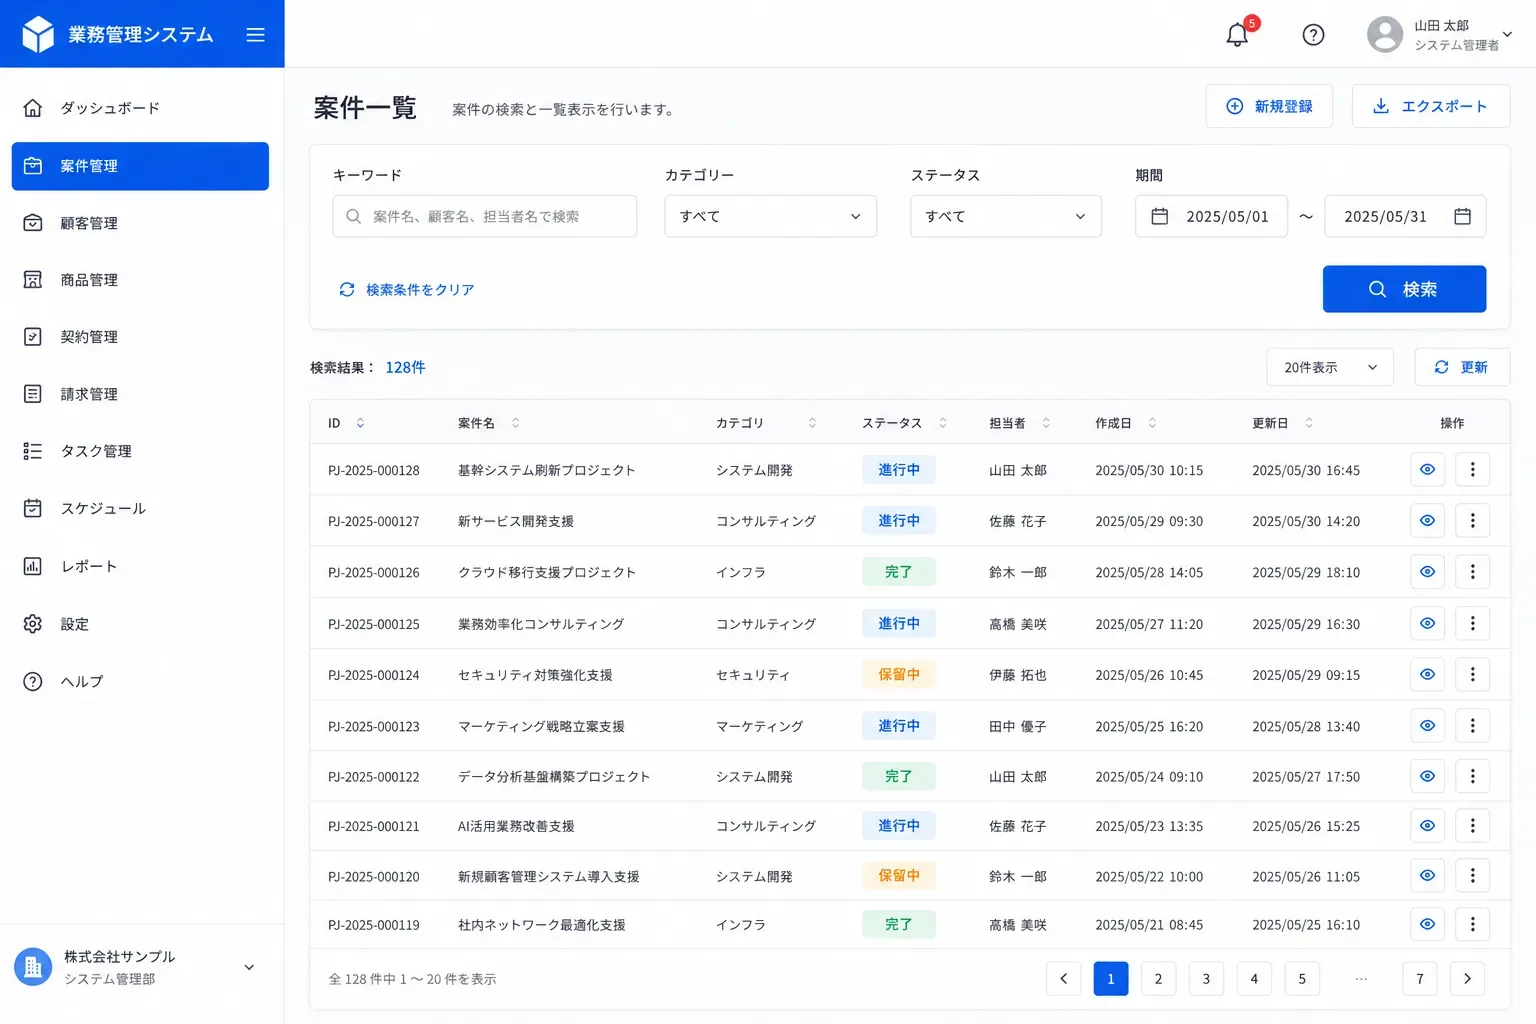
Task: Click the 株式会社サンプル building icon
Action: (x=33, y=967)
